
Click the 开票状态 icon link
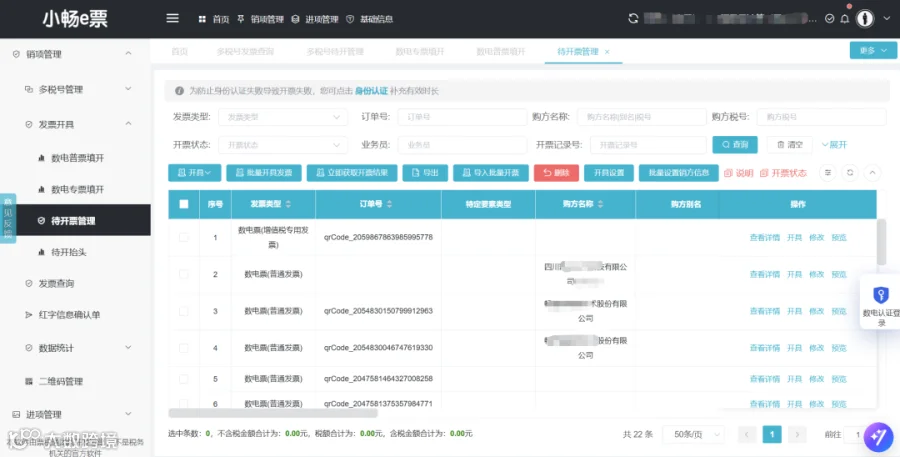click(783, 173)
